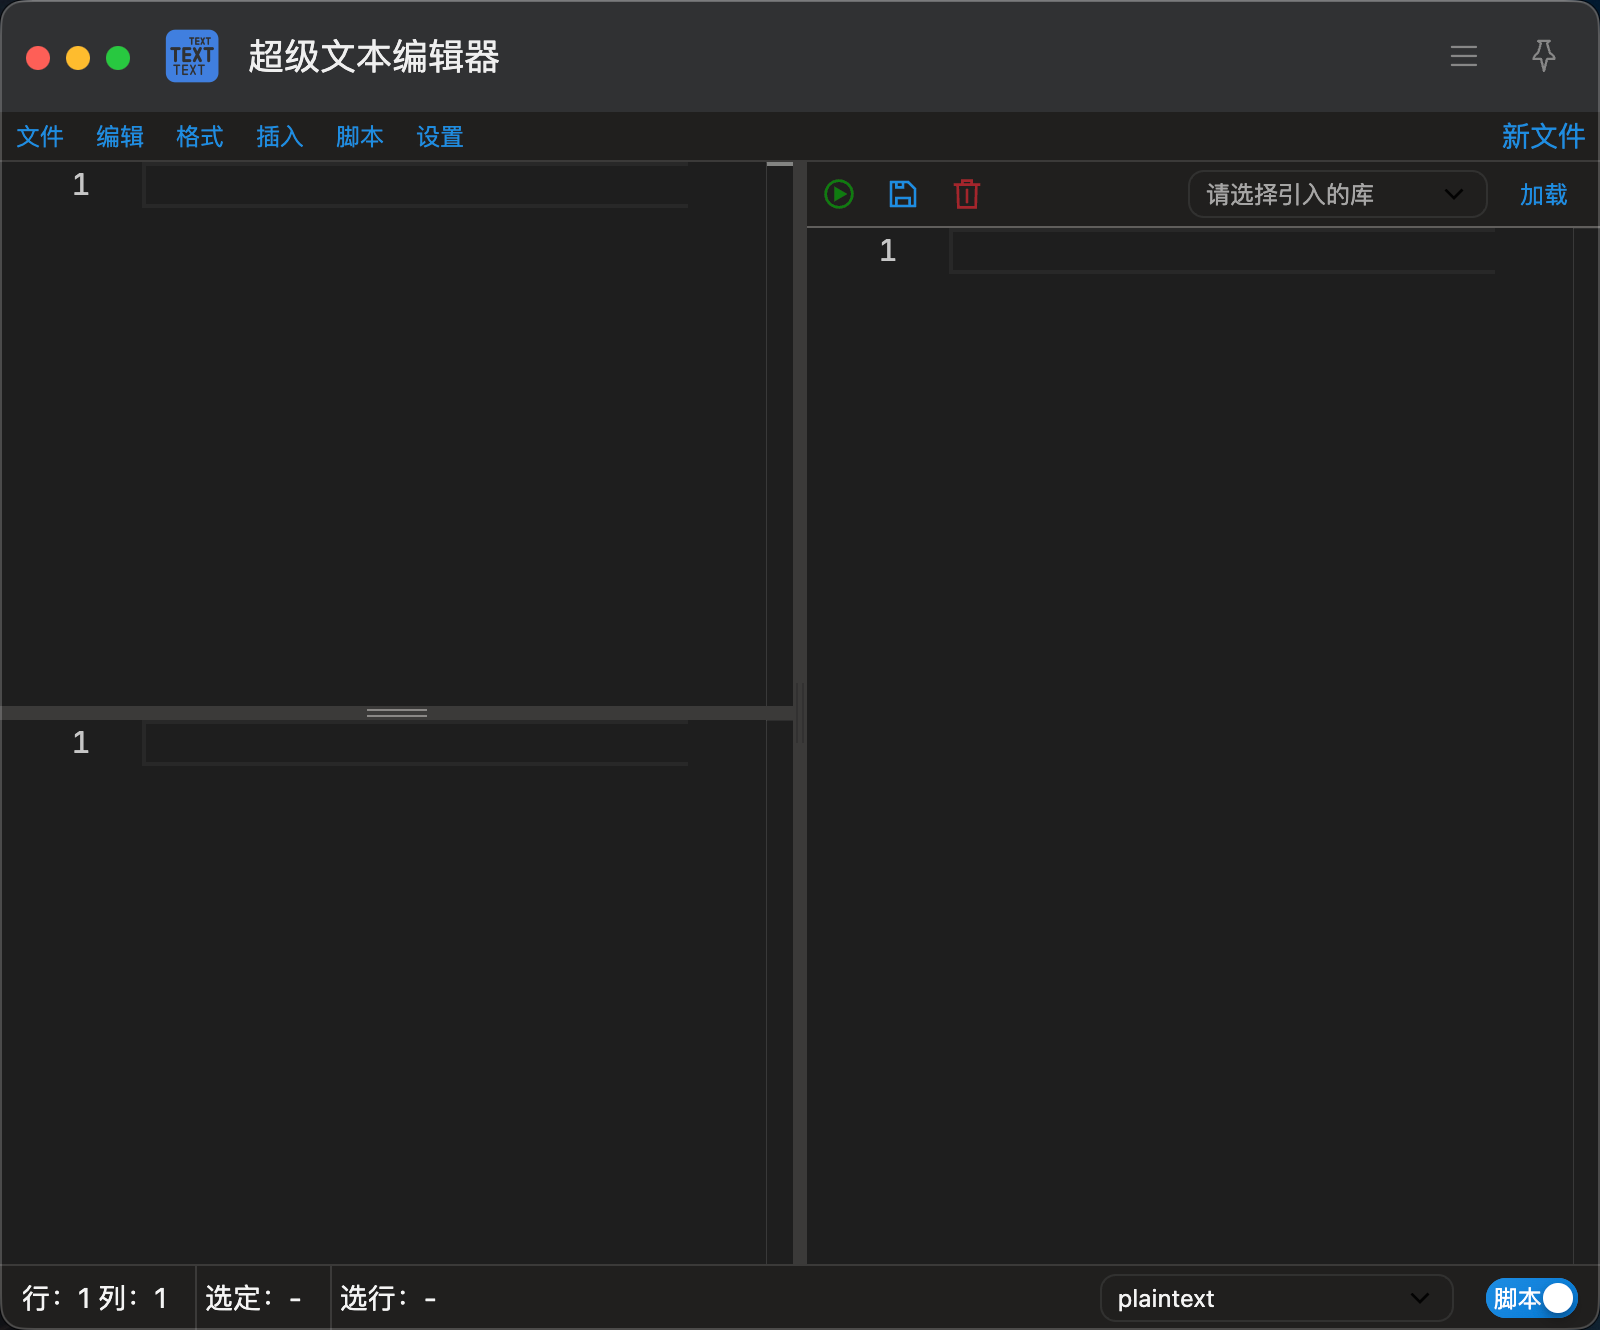Viewport: 1600px width, 1330px height.
Task: Click the pin window icon in the title bar
Action: pos(1544,56)
